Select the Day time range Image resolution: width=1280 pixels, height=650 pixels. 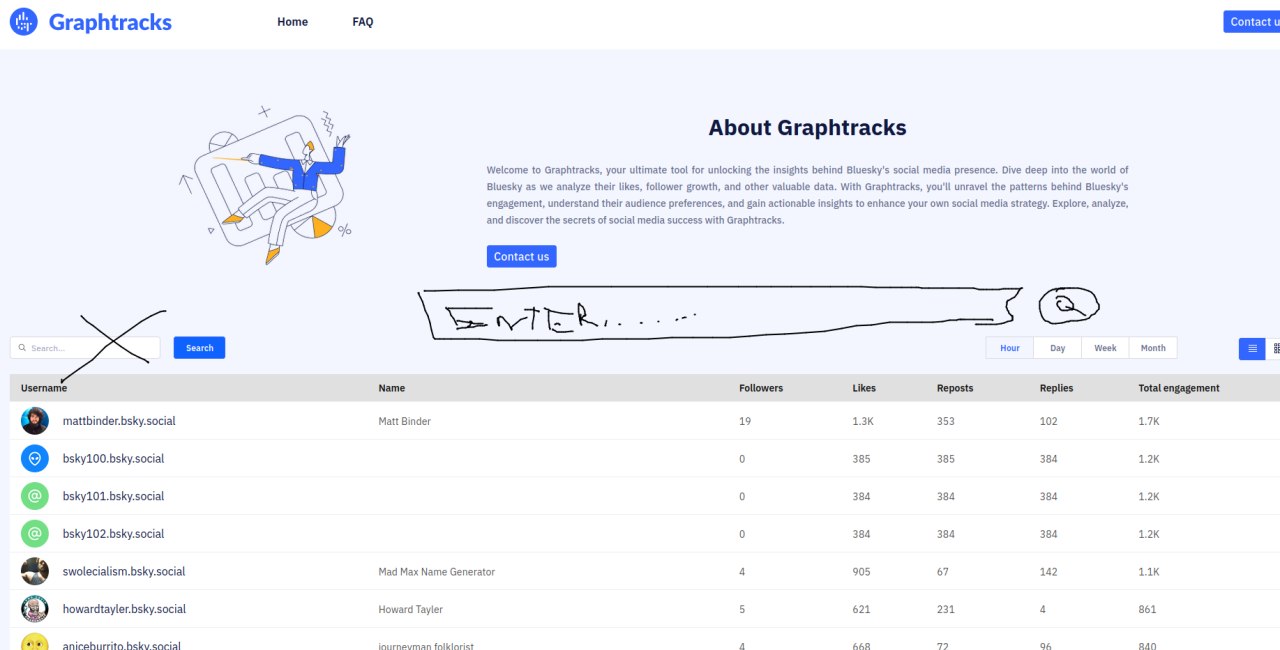(1057, 348)
